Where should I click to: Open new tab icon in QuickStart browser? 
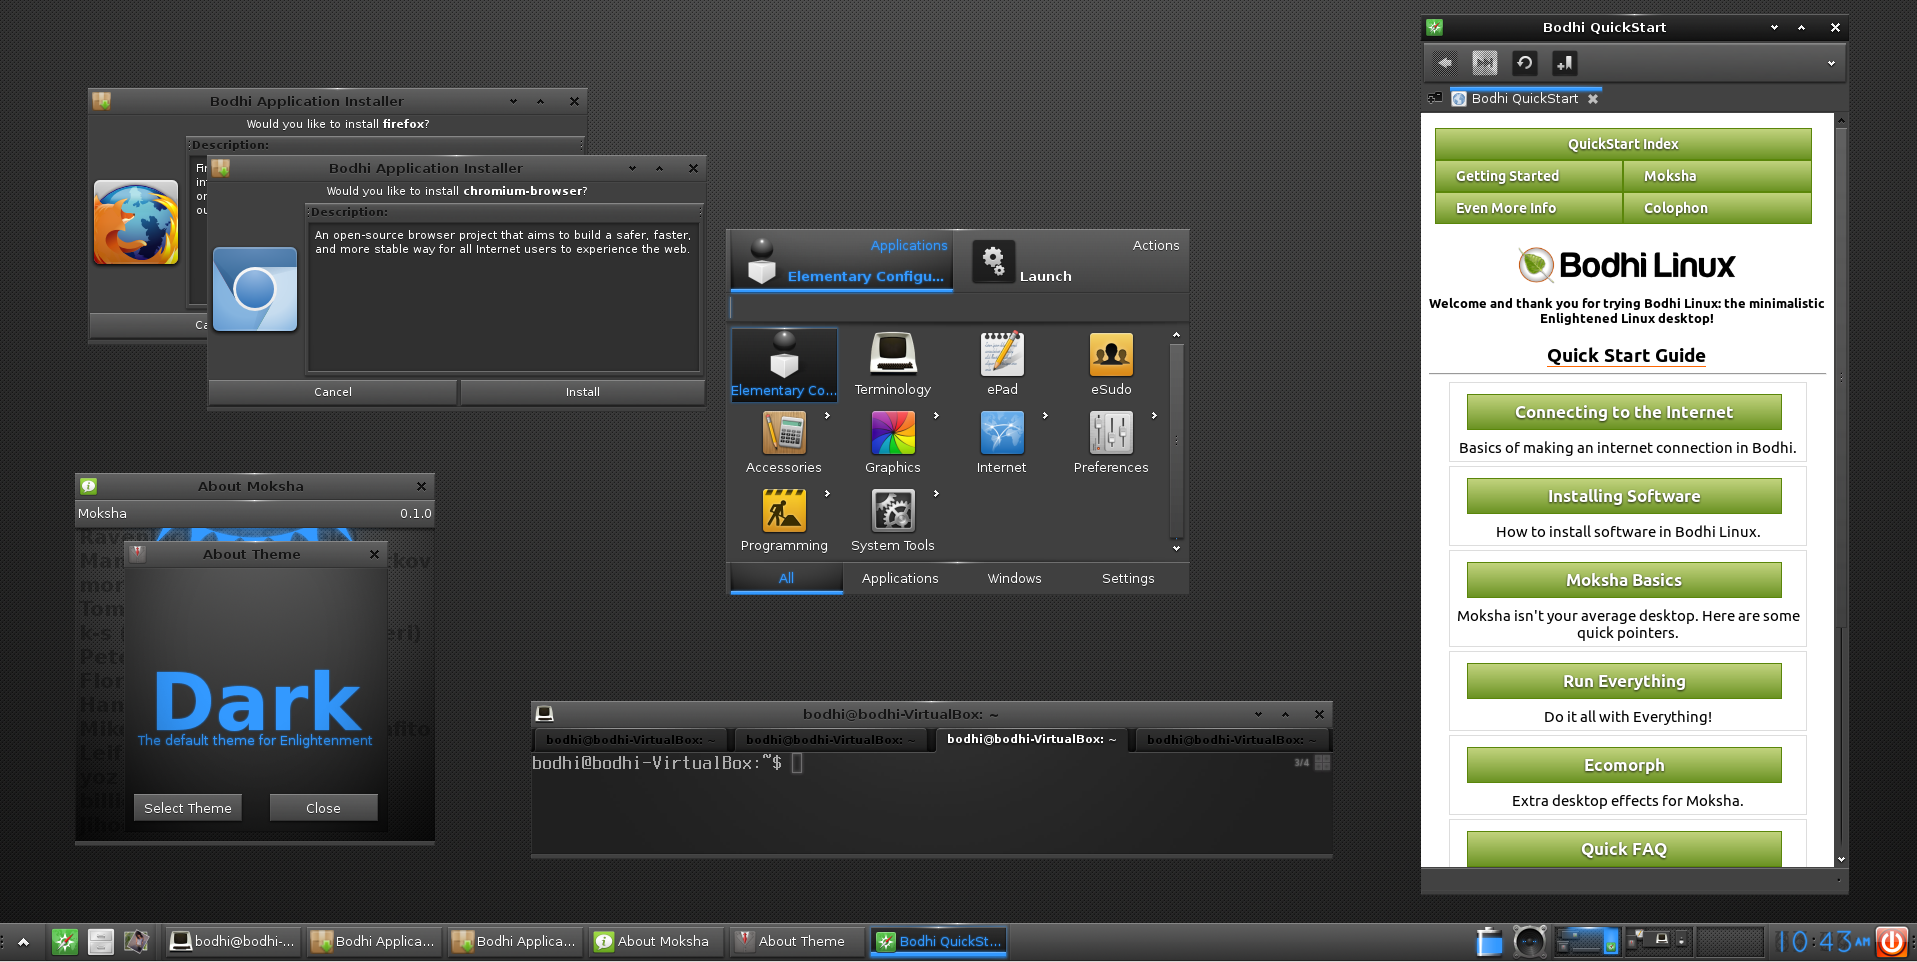tap(1435, 98)
